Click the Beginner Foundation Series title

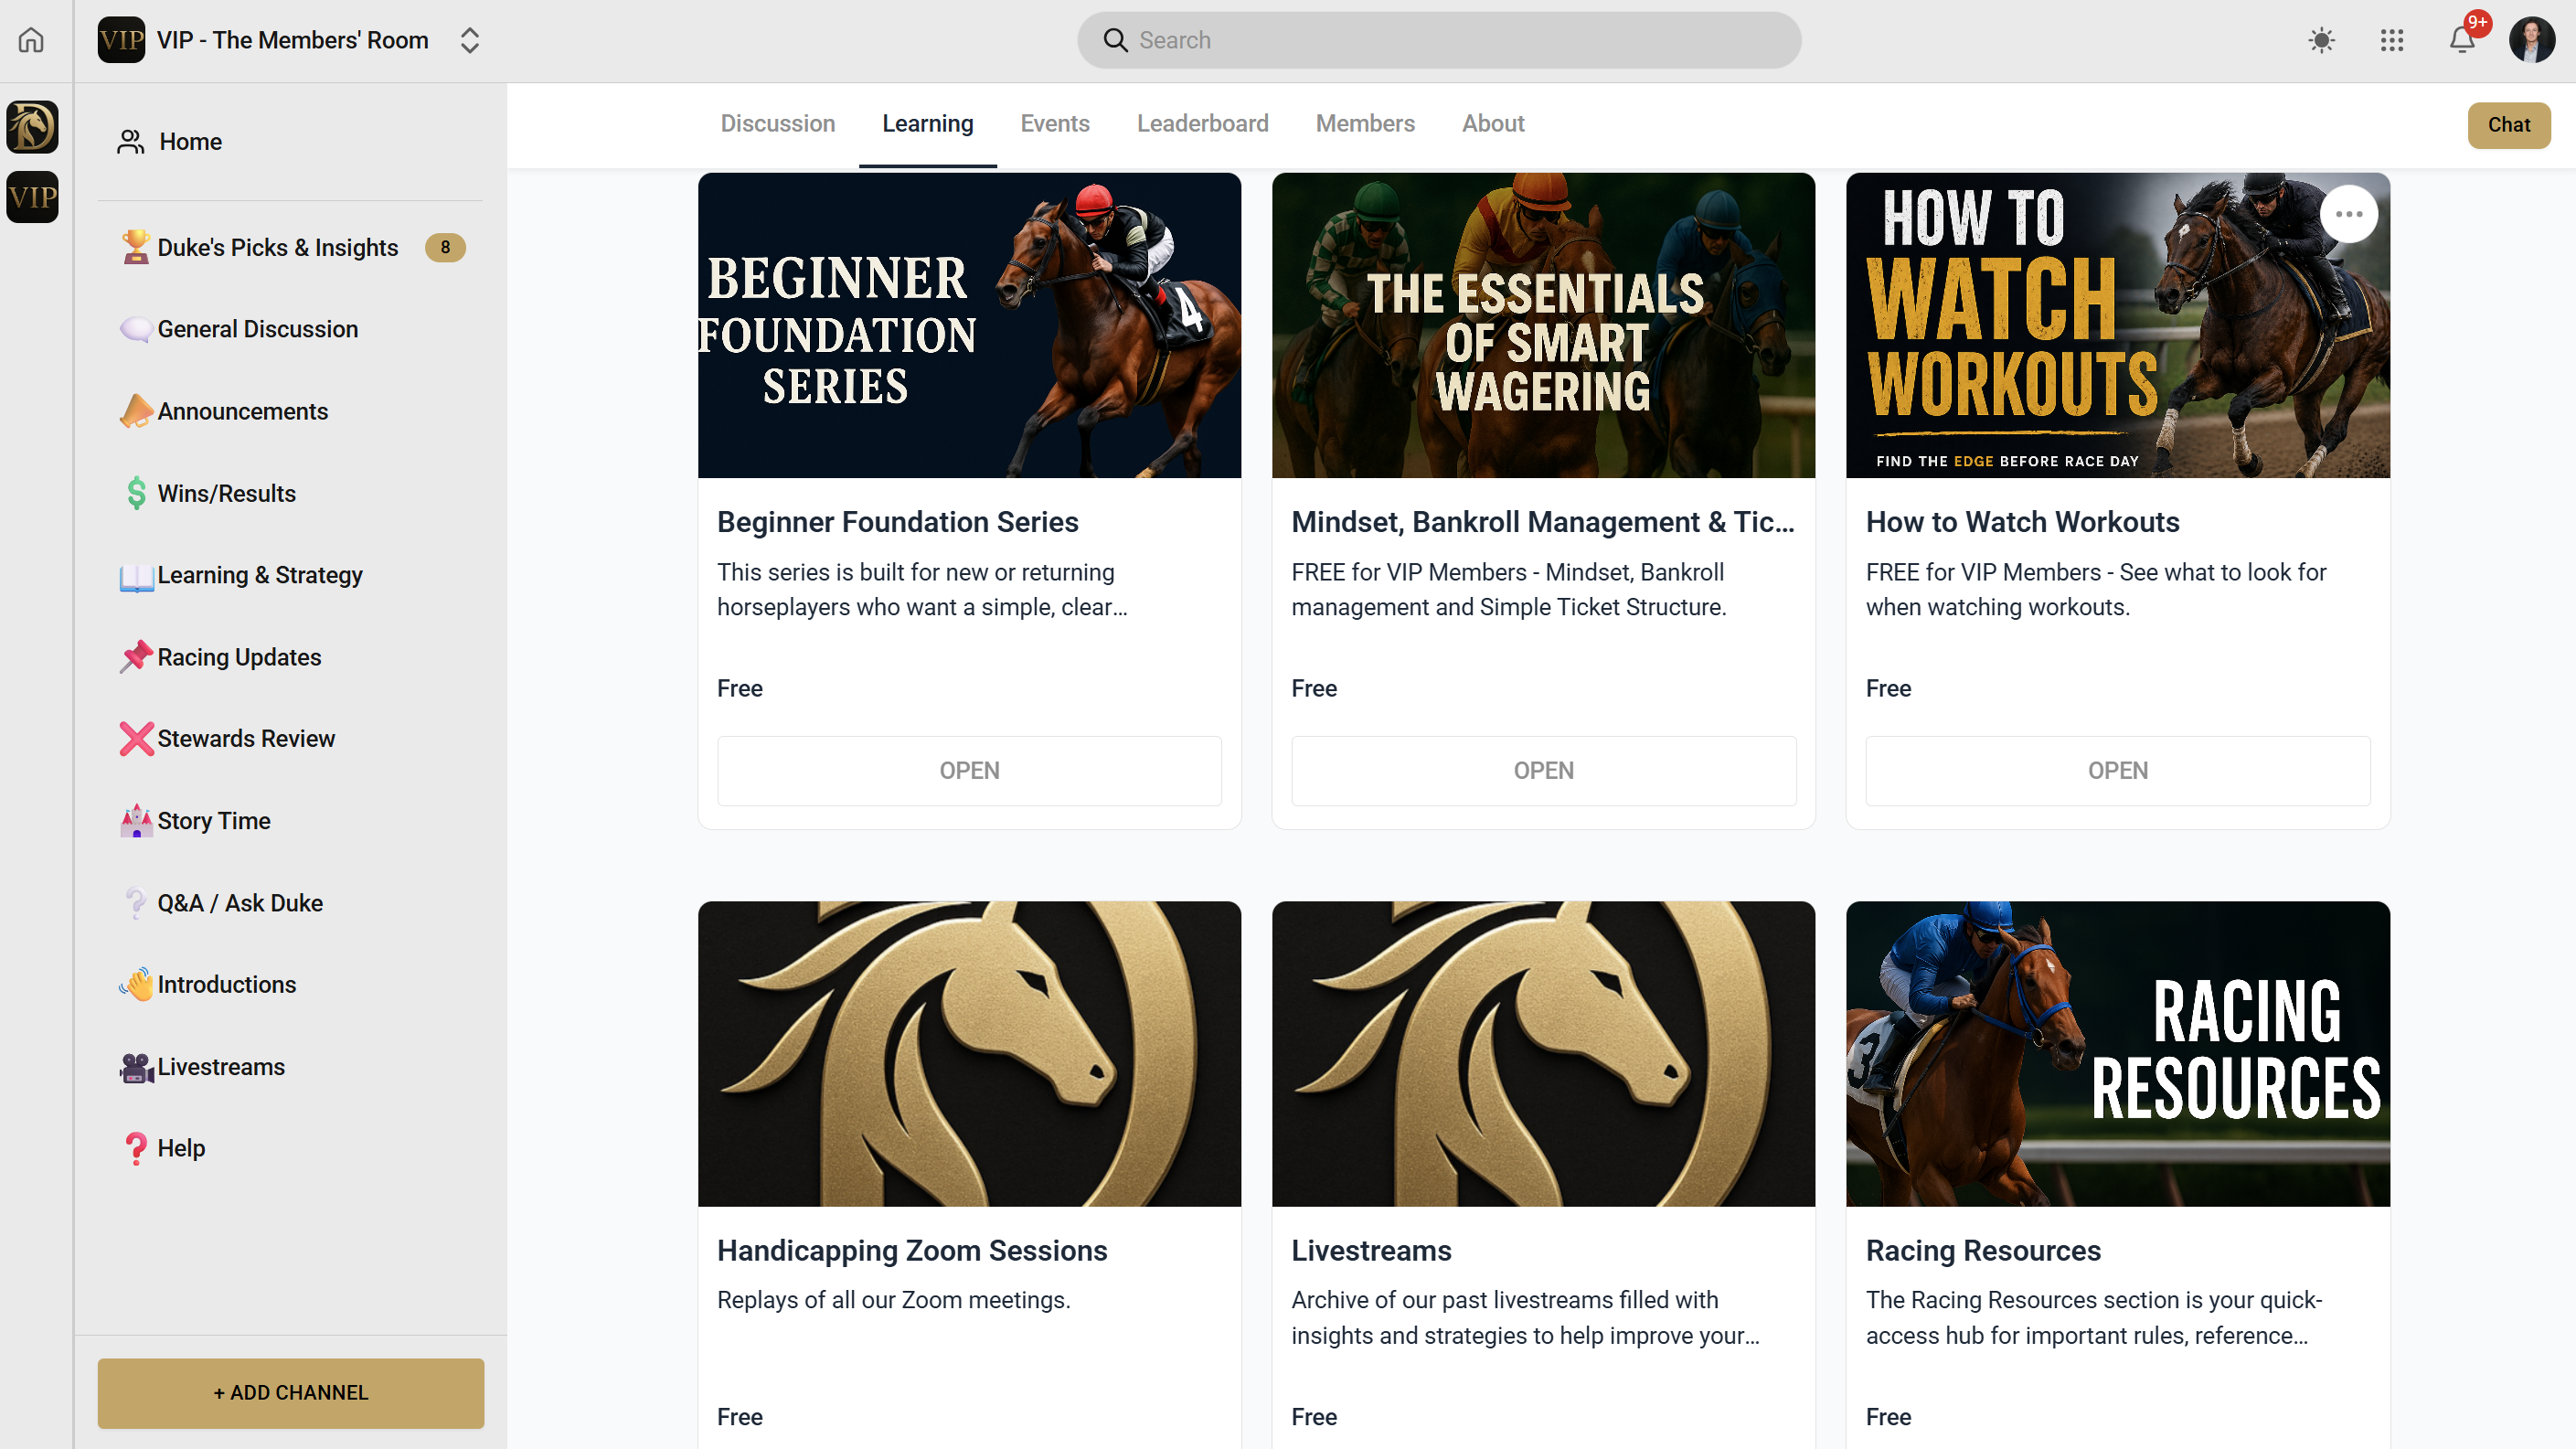tap(898, 522)
